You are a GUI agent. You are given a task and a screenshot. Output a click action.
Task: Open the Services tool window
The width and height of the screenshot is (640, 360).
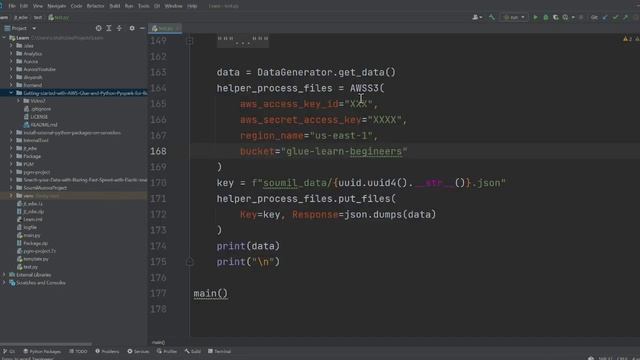pos(138,351)
